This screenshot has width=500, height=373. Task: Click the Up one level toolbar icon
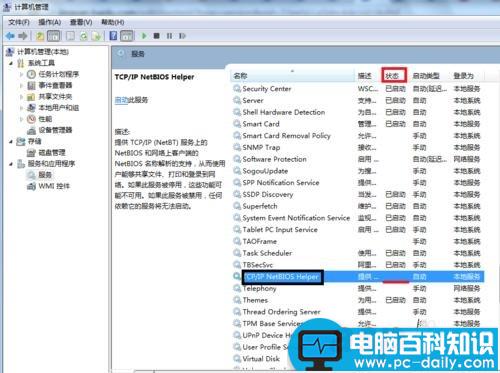coord(40,36)
